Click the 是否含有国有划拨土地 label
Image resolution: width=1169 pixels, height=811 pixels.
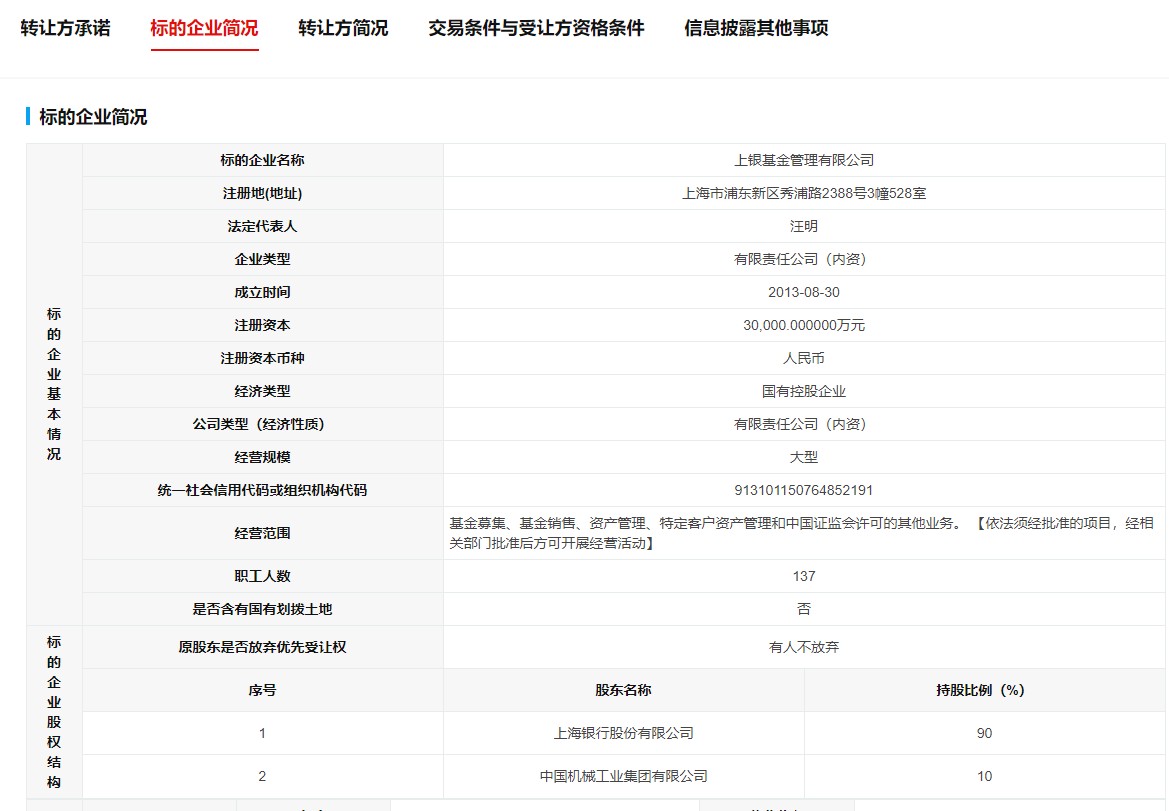[262, 609]
